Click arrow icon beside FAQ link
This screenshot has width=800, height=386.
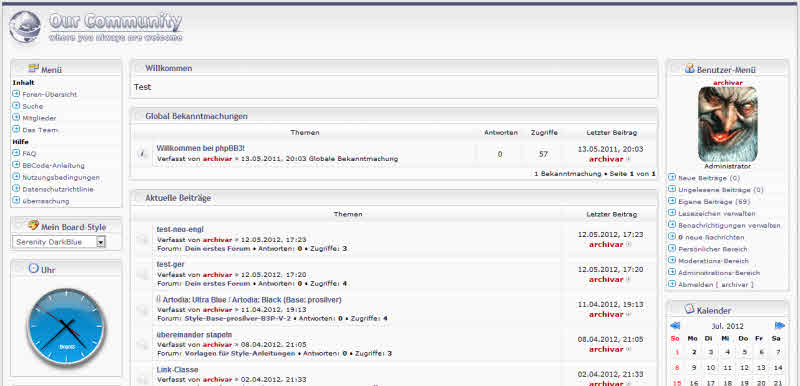pos(16,153)
